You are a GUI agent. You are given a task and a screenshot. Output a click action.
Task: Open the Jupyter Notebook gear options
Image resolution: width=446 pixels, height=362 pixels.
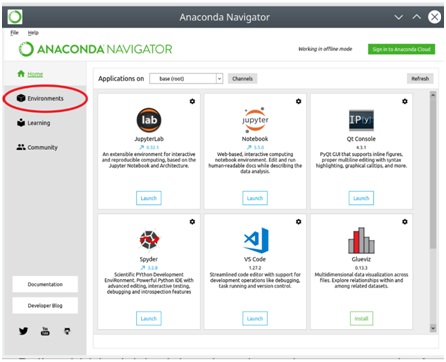click(299, 101)
